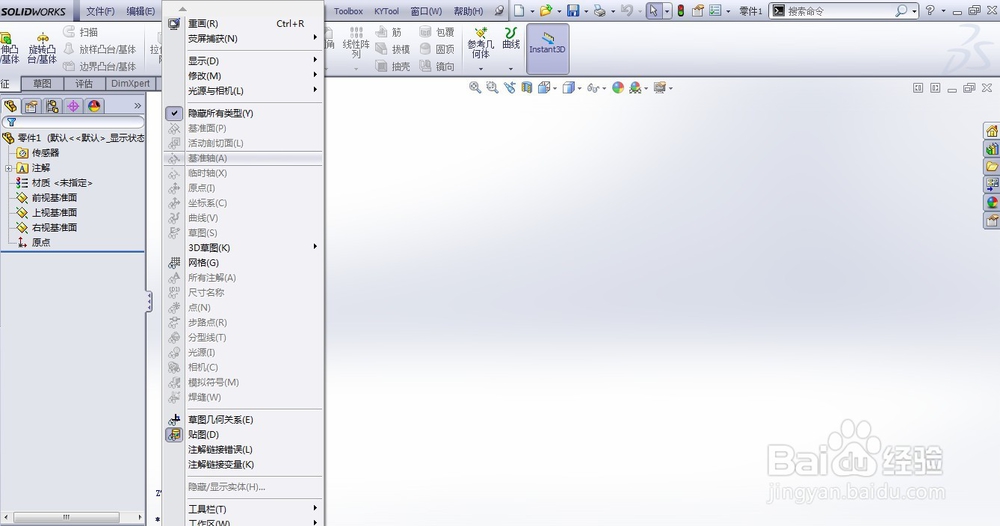Open the DisplayManager color ball tab
The height and width of the screenshot is (526, 1000).
[94, 106]
